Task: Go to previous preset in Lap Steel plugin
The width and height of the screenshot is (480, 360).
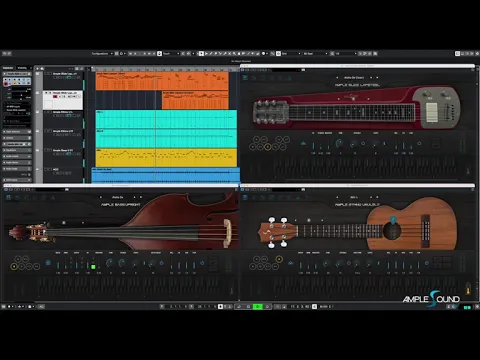Action: [x=337, y=77]
